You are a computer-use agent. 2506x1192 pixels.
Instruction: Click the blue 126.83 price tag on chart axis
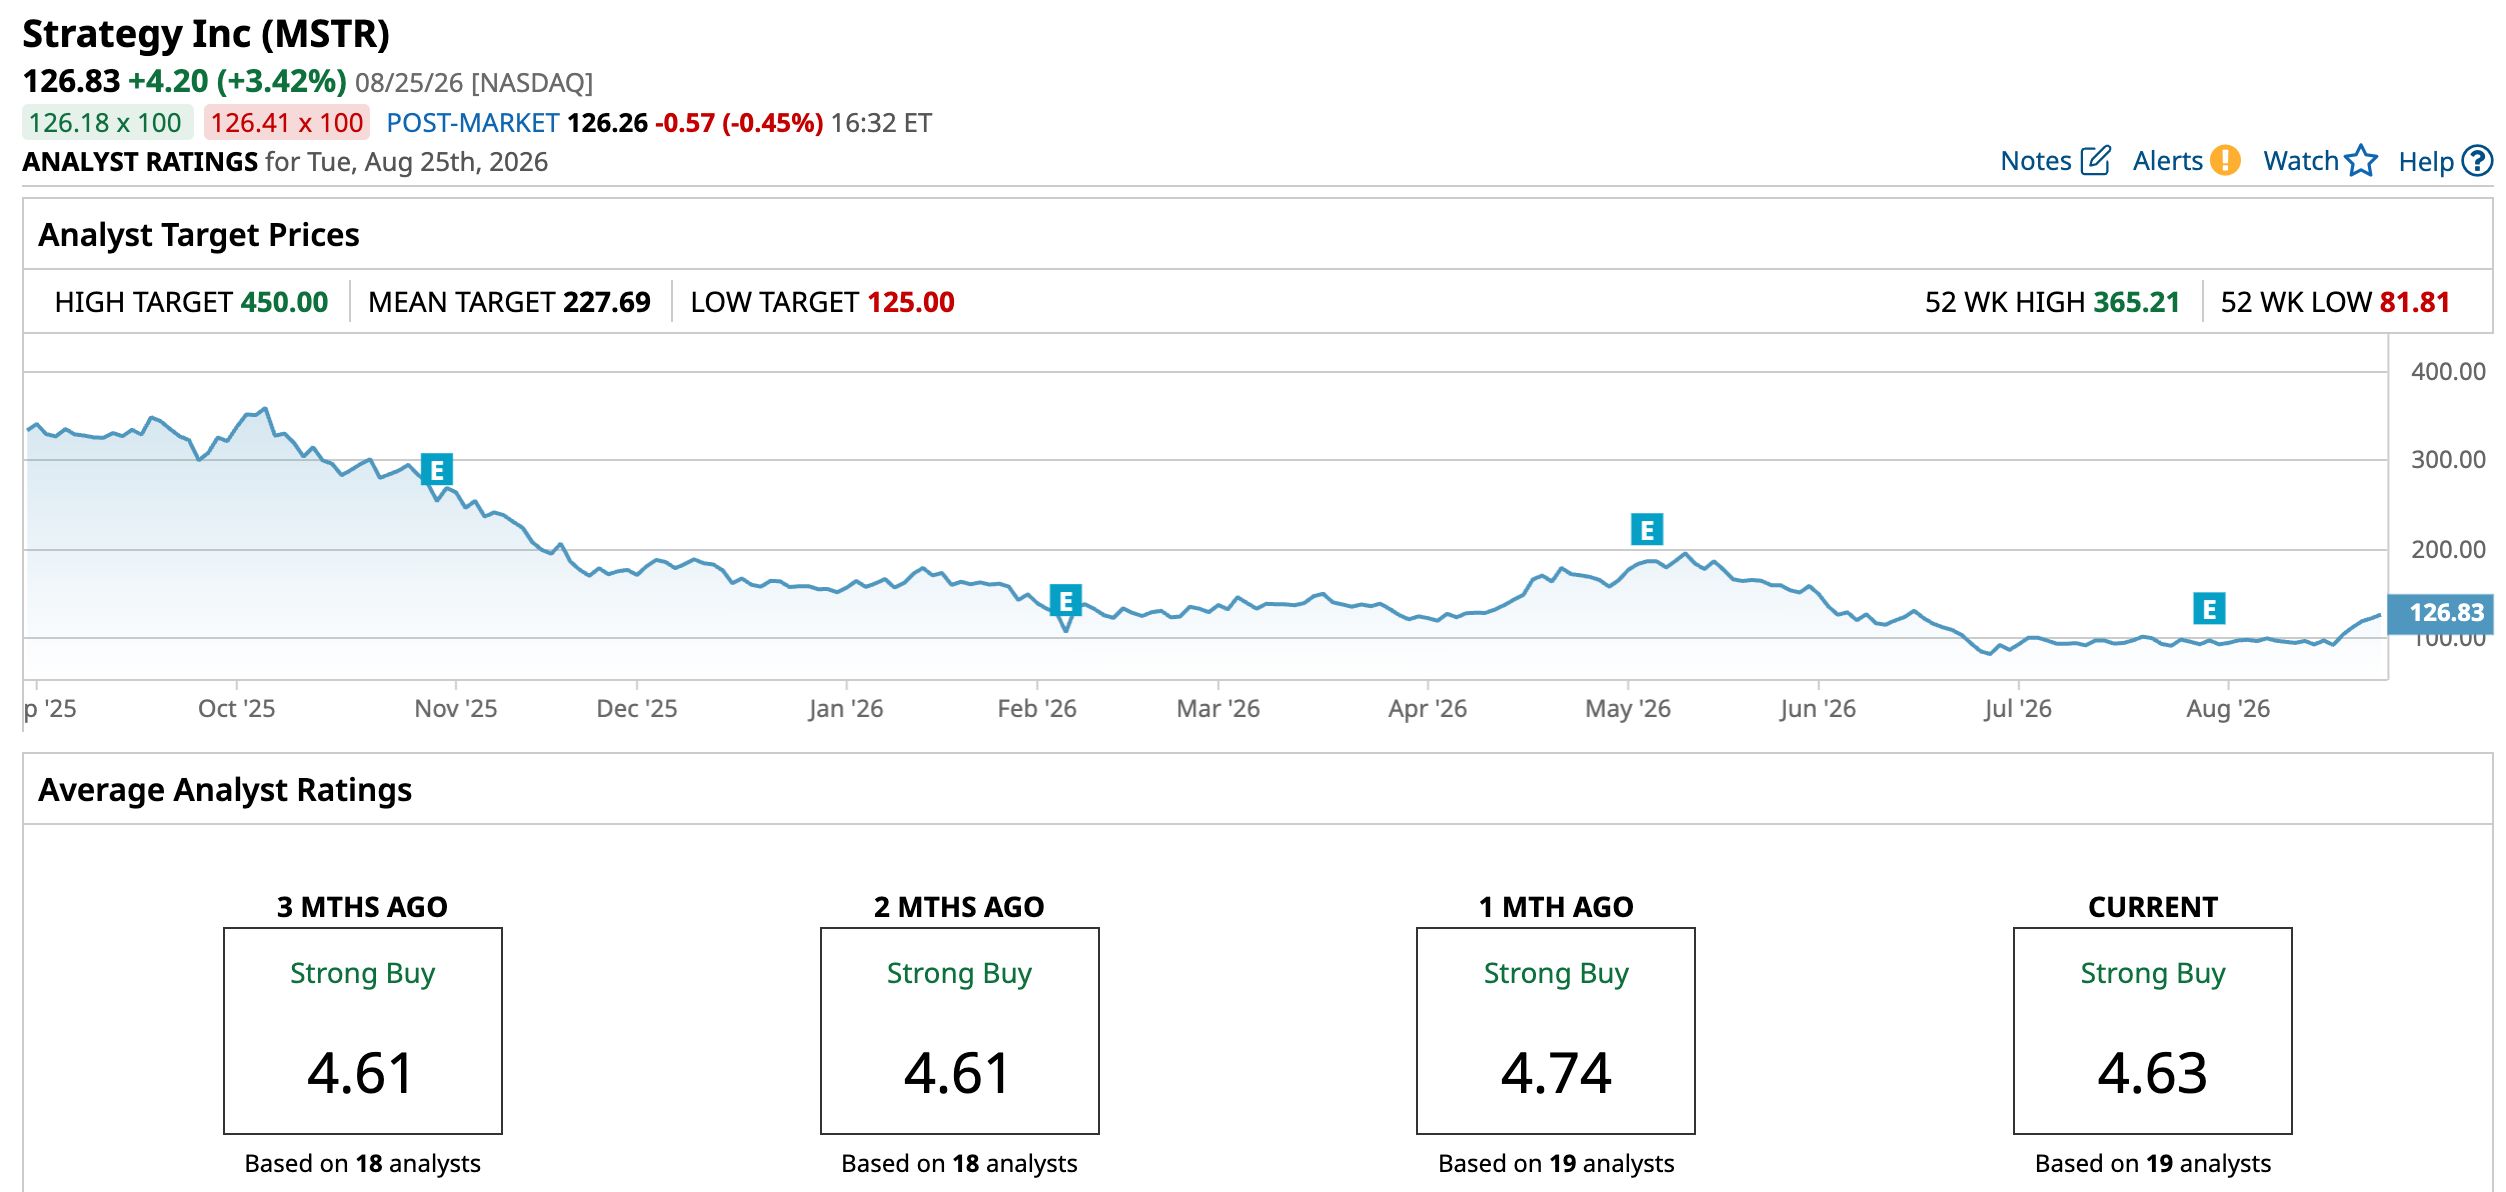pyautogui.click(x=2440, y=613)
